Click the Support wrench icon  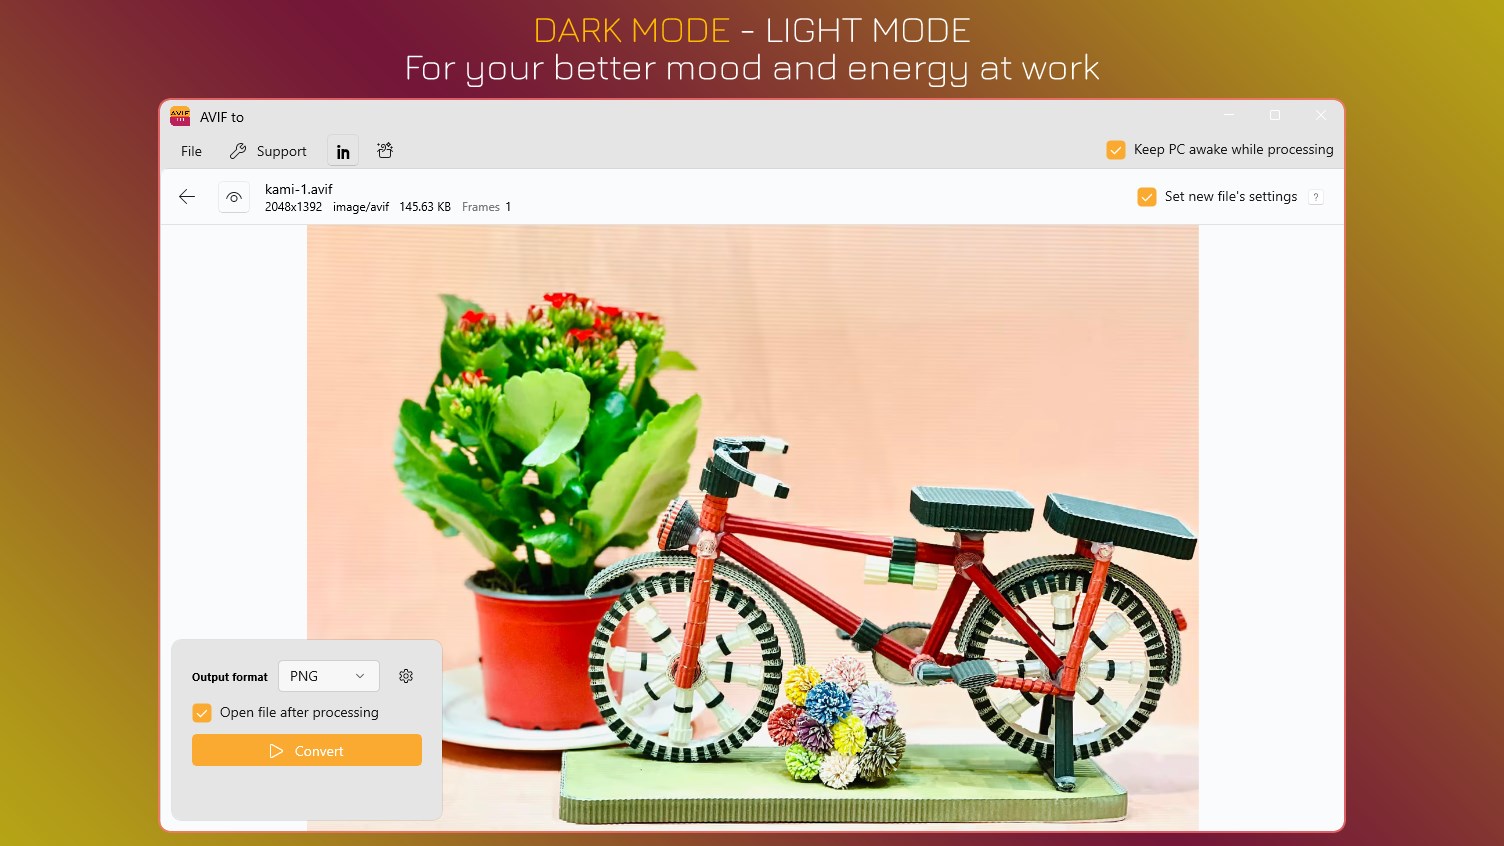tap(238, 151)
